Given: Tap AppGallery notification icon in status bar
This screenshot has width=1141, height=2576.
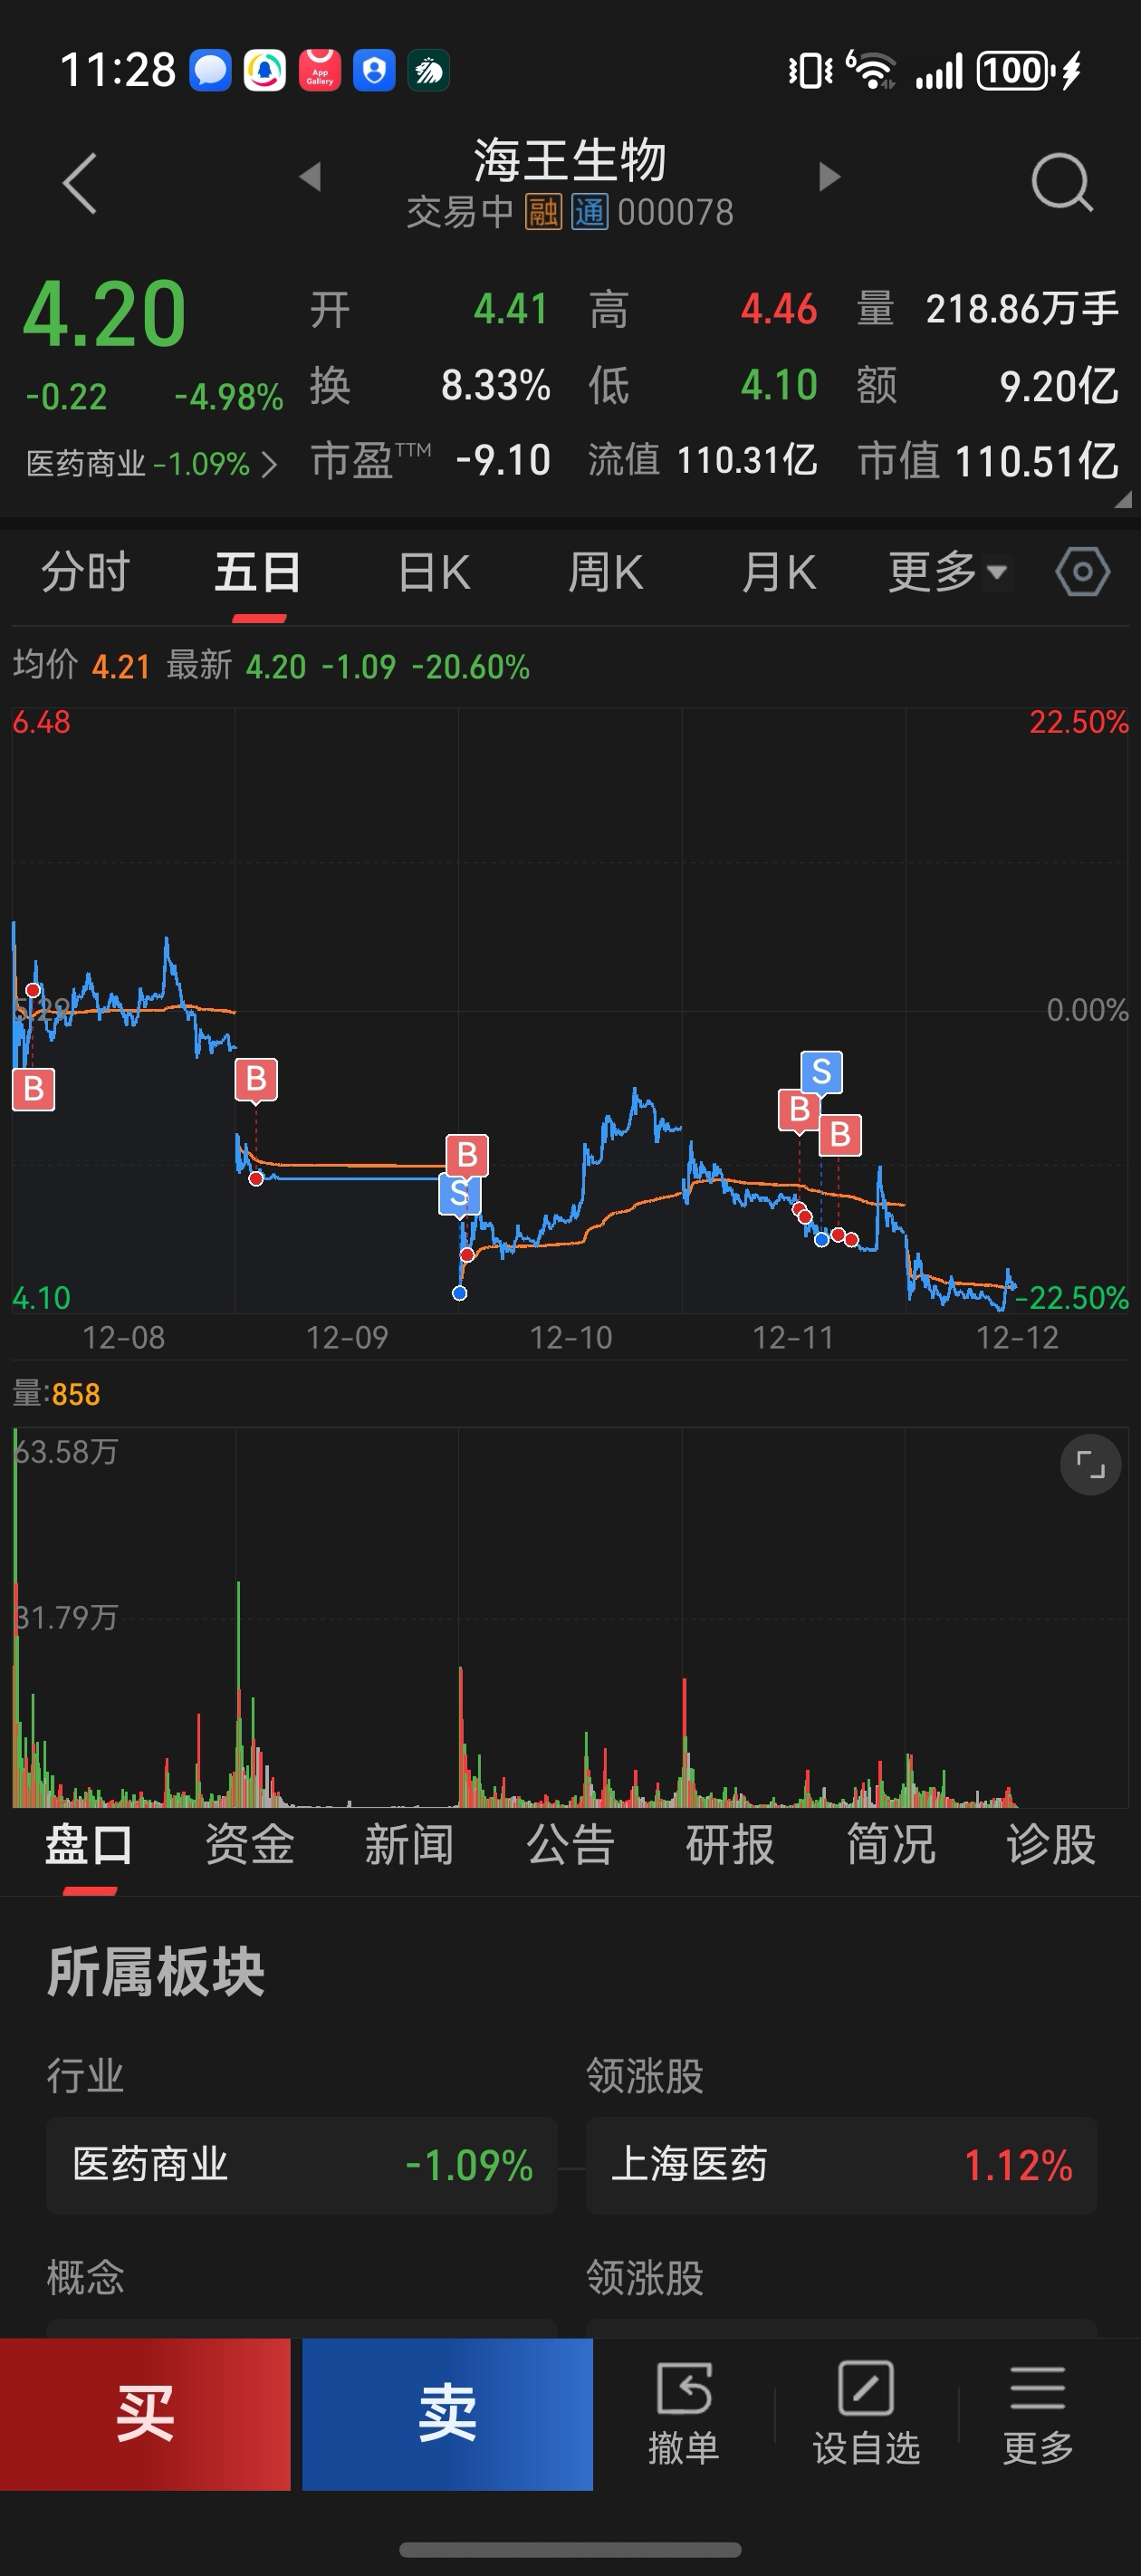Looking at the screenshot, I should [x=320, y=71].
